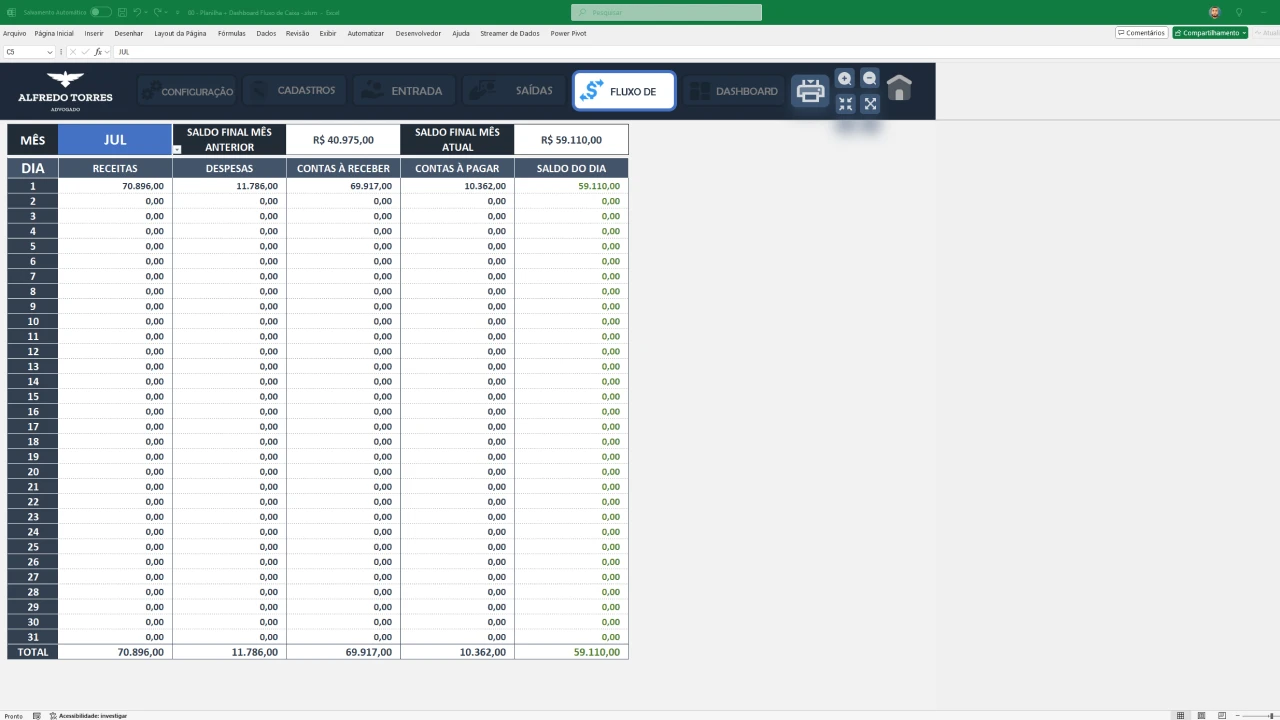The image size is (1280, 720).
Task: Click the insert function fx icon
Action: tap(98, 52)
